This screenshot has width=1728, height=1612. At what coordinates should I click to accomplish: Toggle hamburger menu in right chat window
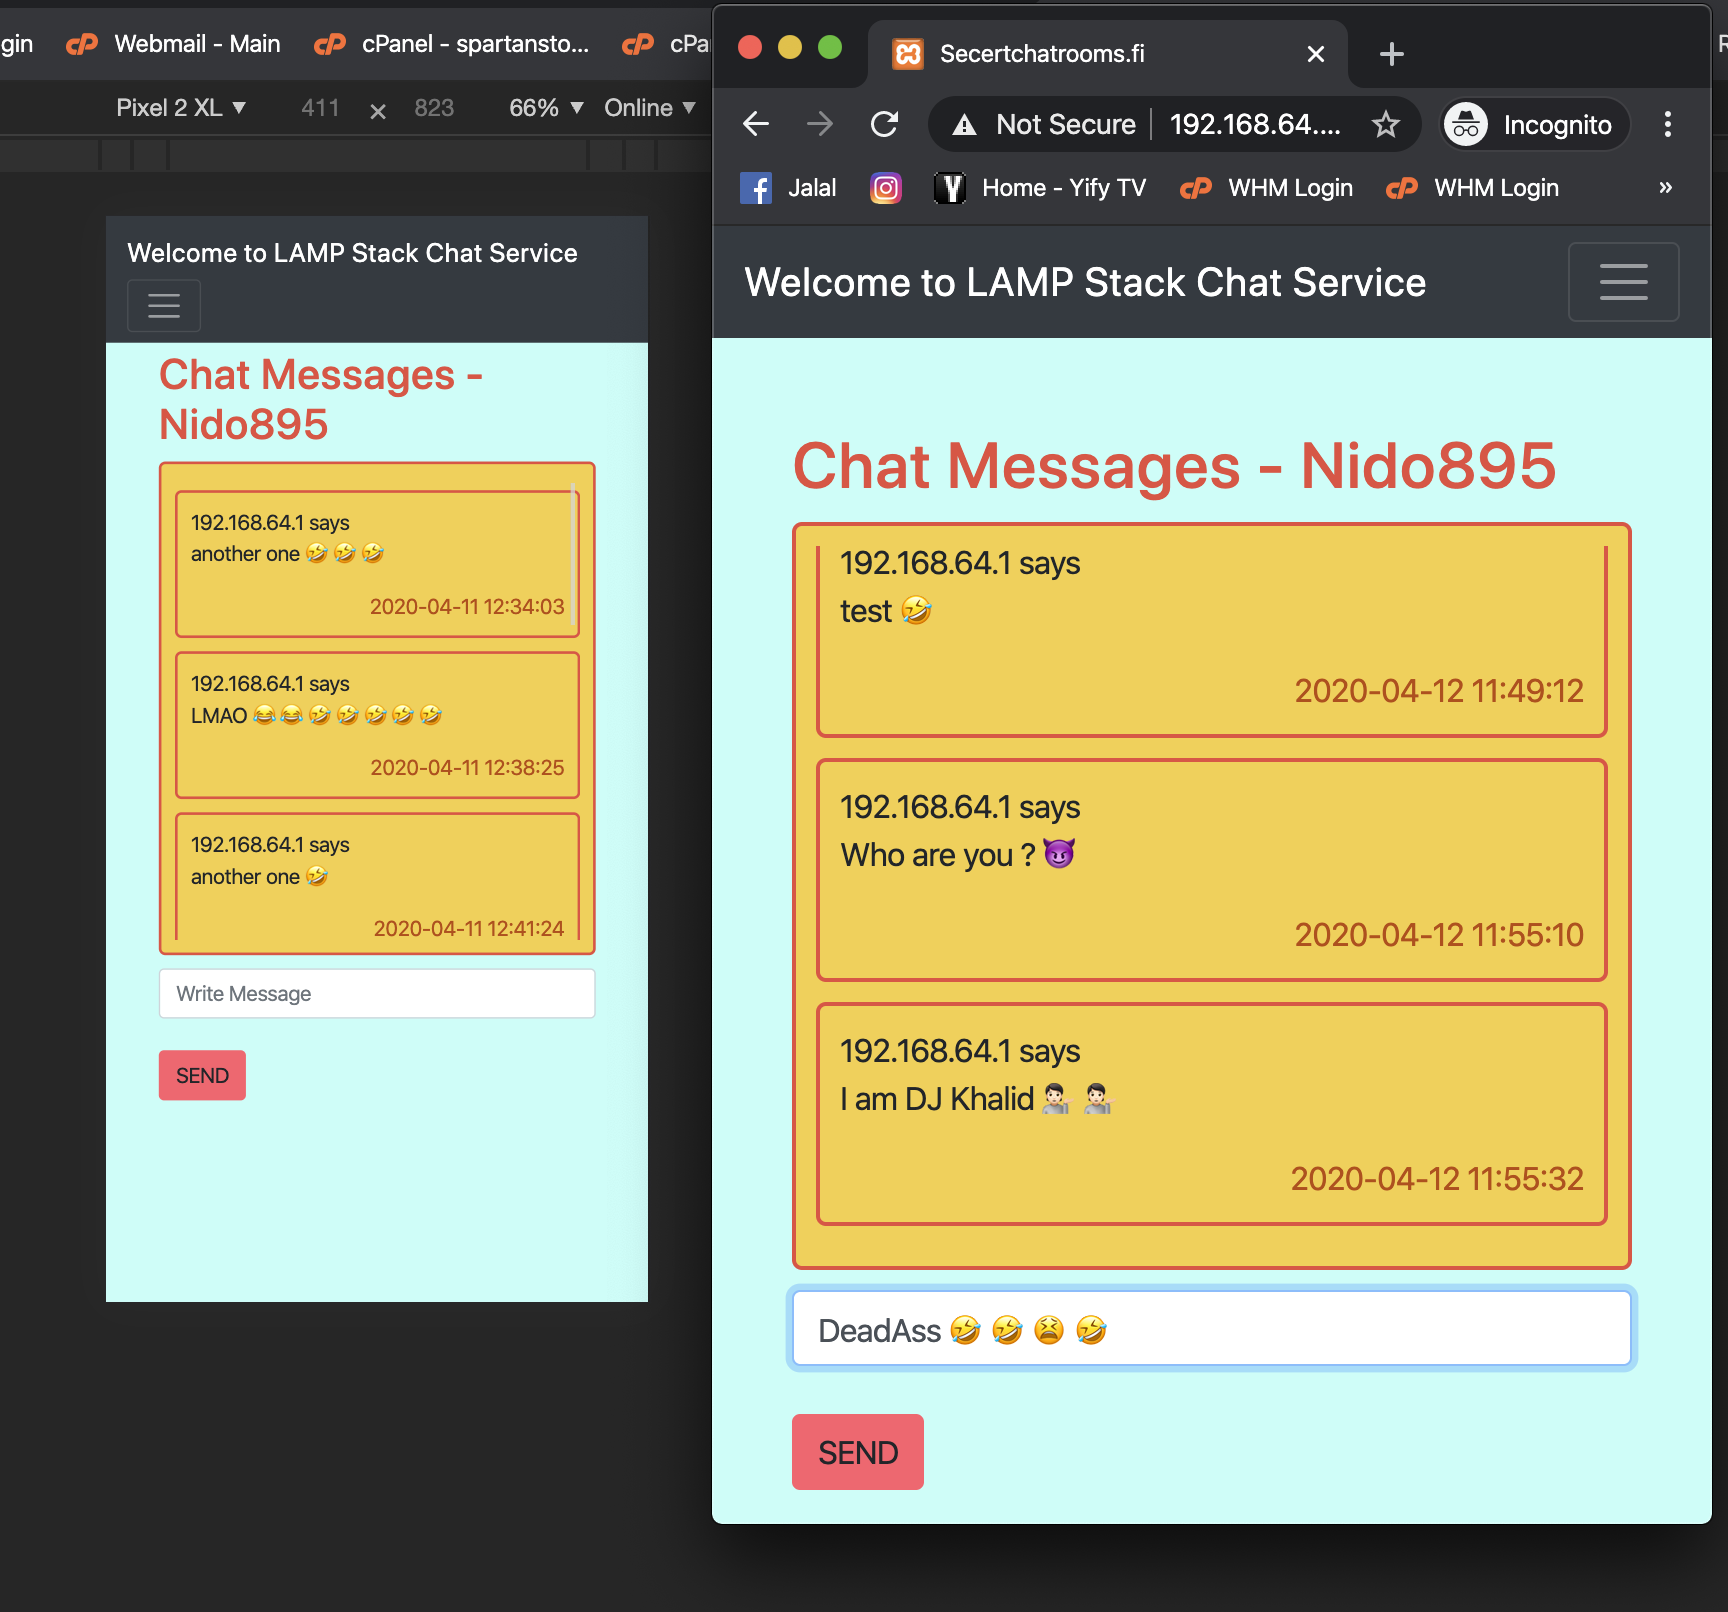pos(1623,282)
